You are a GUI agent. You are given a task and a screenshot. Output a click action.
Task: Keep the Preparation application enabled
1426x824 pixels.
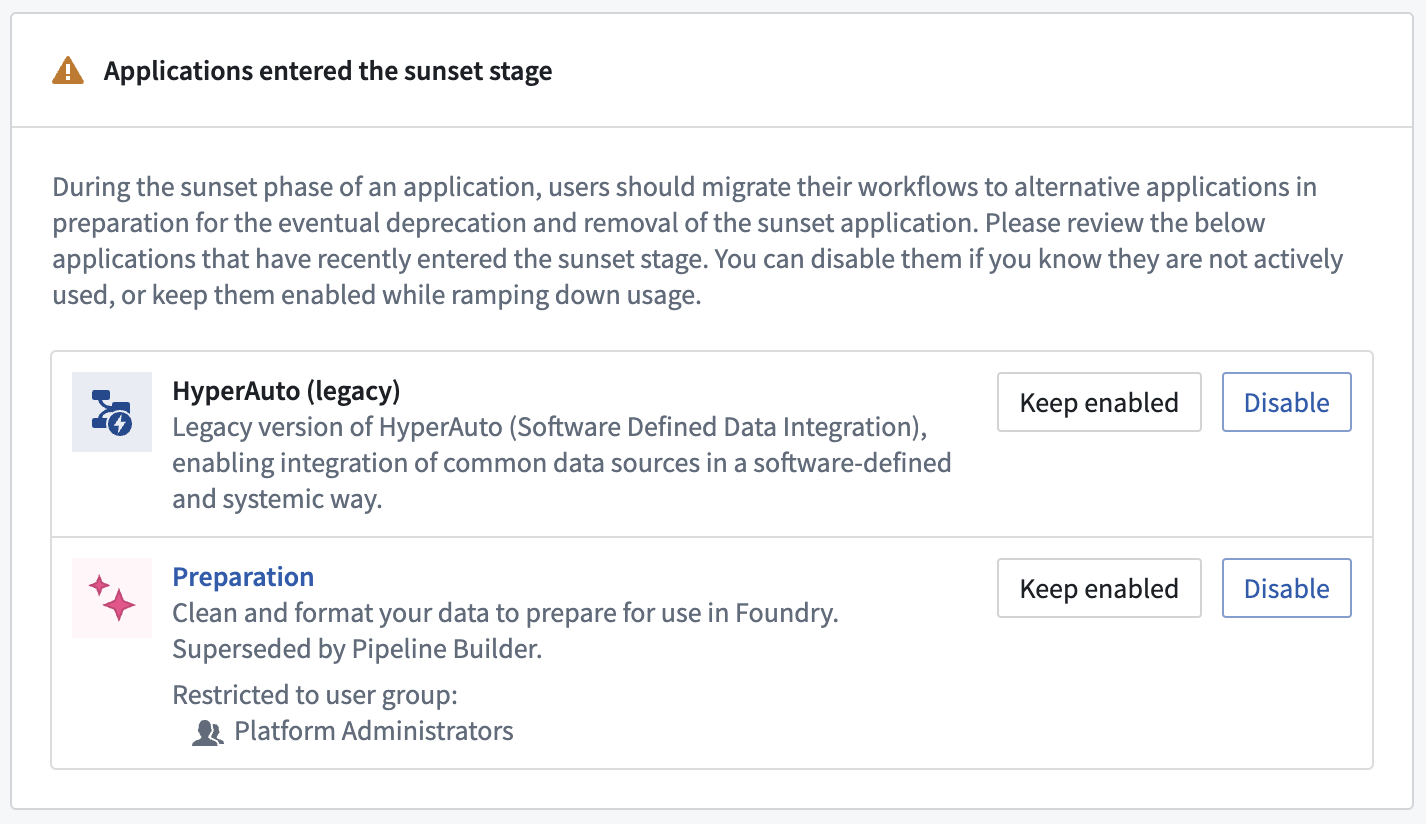(1099, 588)
